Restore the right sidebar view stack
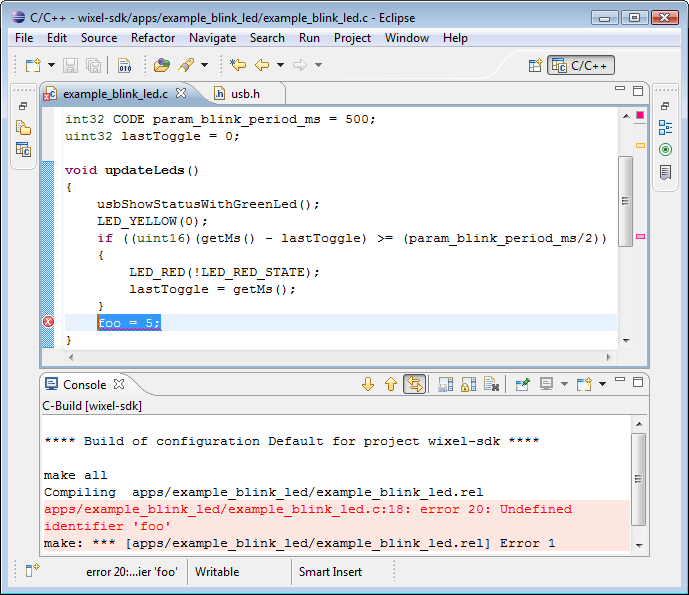This screenshot has width=689, height=595. (665, 106)
